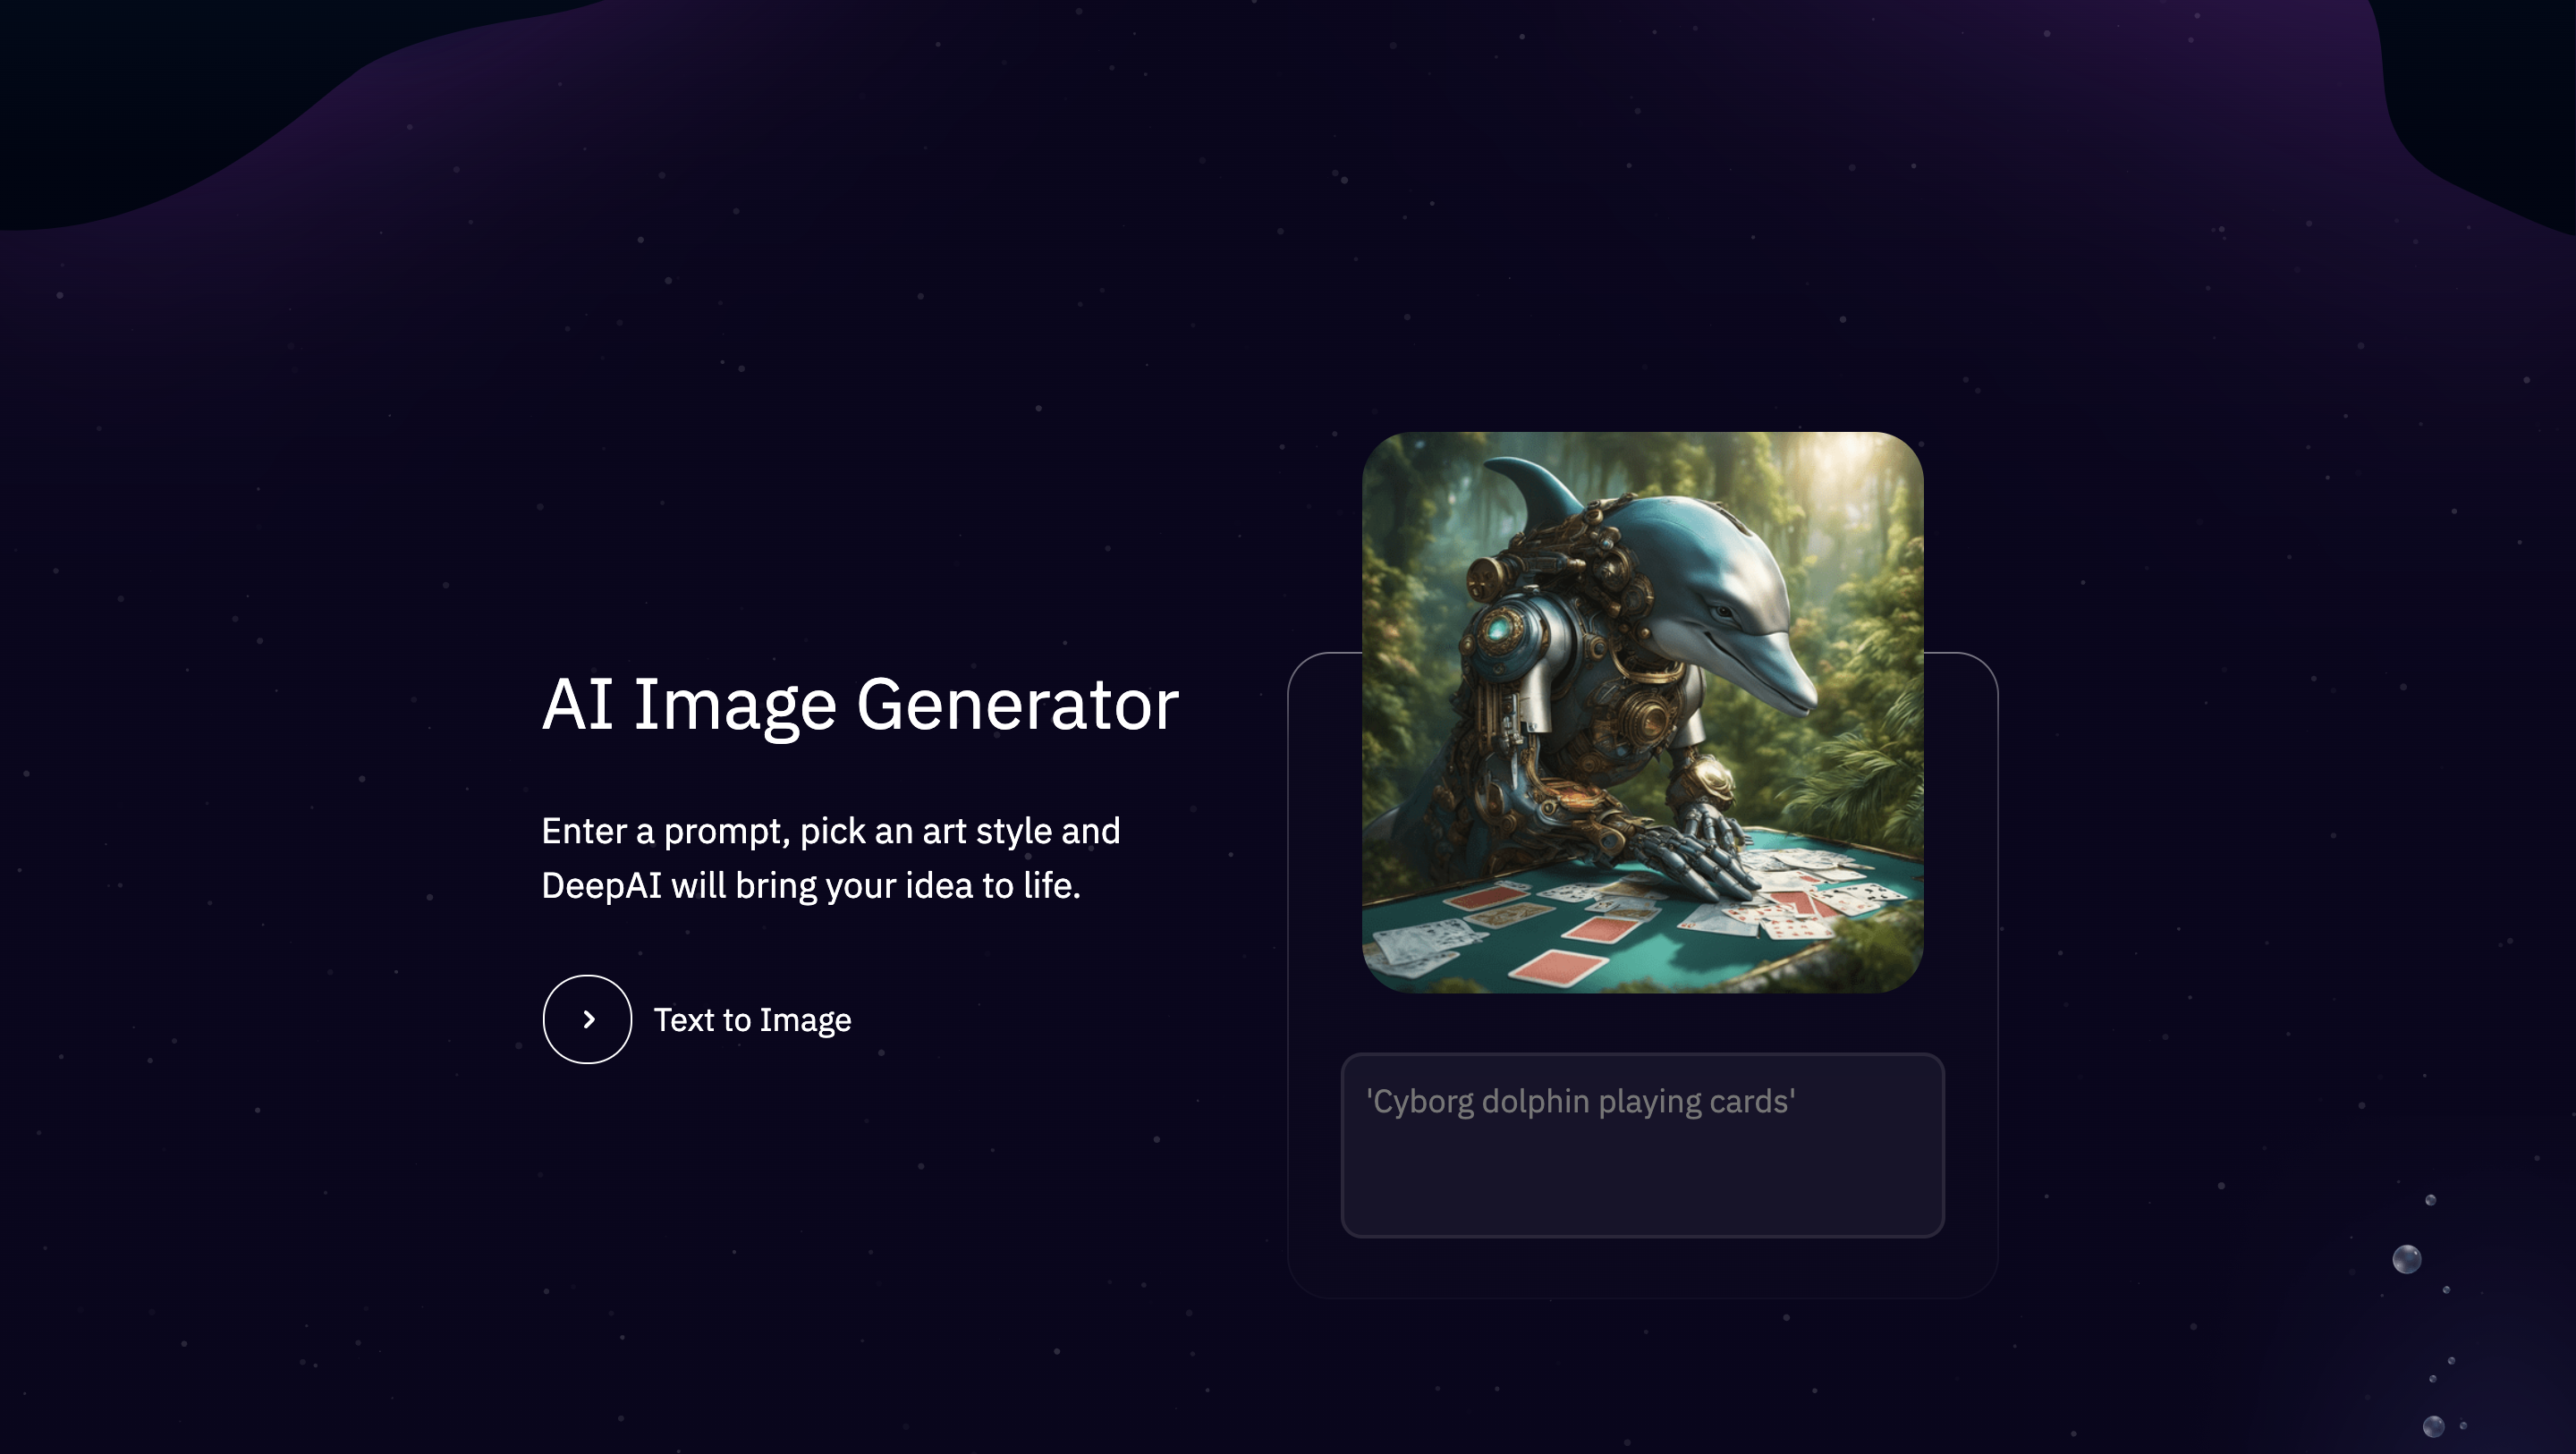Click the glowing turquoise orb on the dolphin's shoulder

1498,631
